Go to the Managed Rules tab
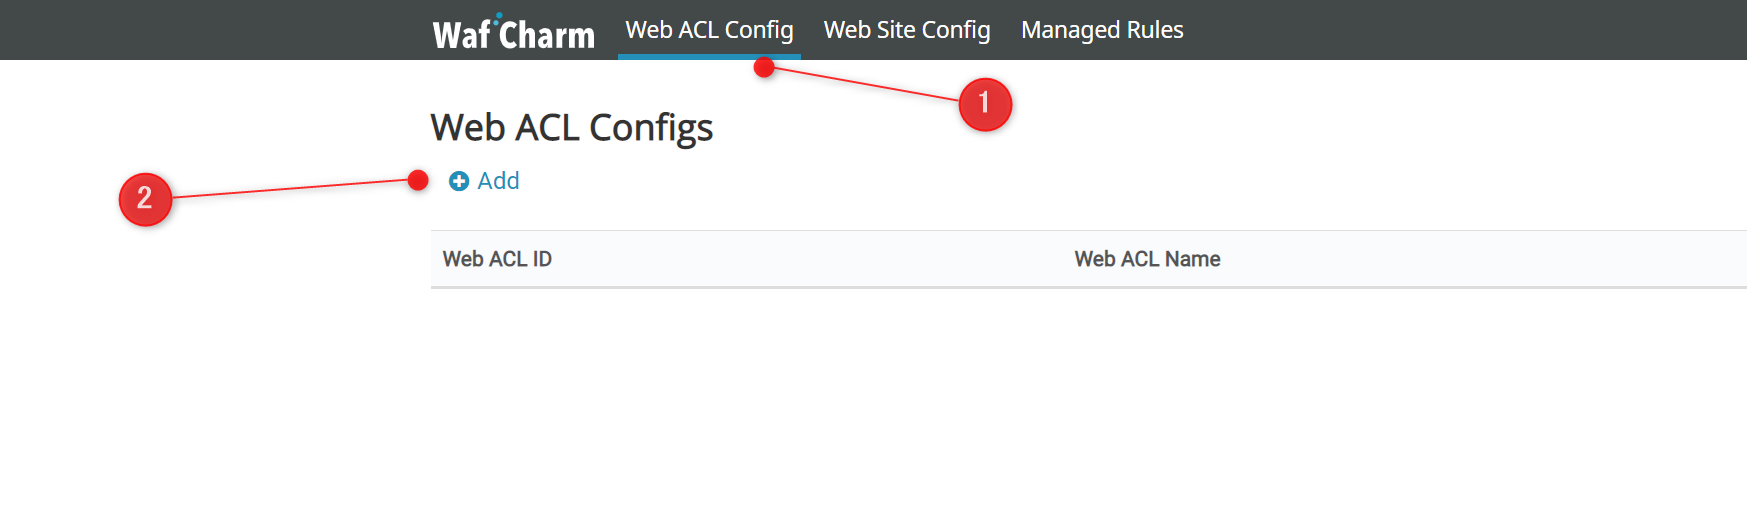 [1102, 30]
